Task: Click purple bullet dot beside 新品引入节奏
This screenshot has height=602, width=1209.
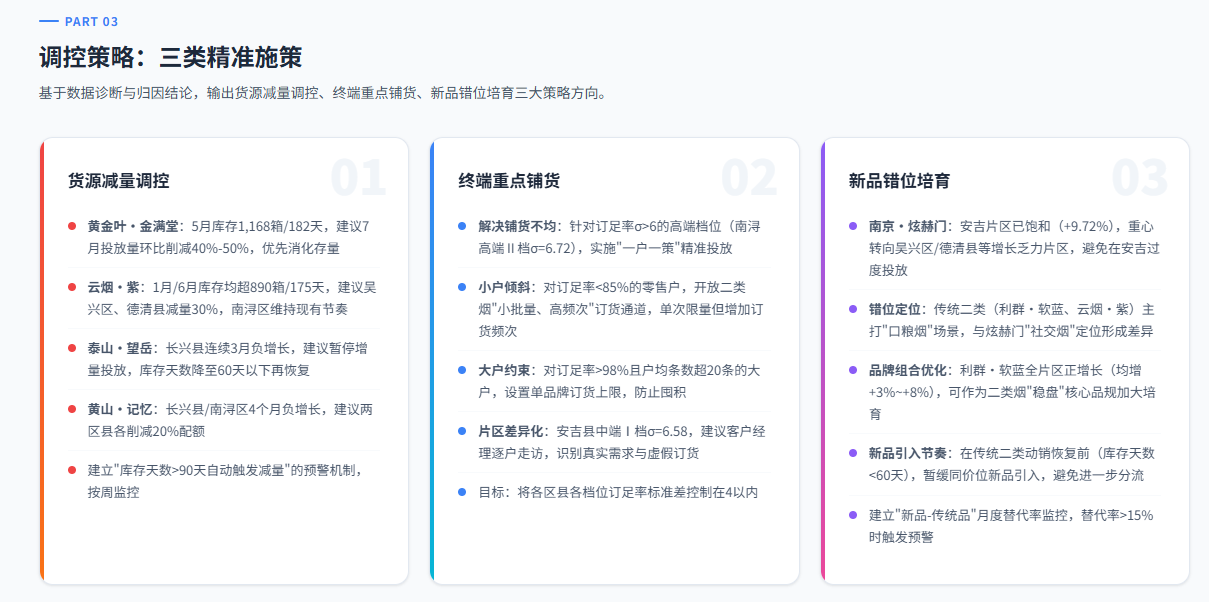Action: point(853,453)
